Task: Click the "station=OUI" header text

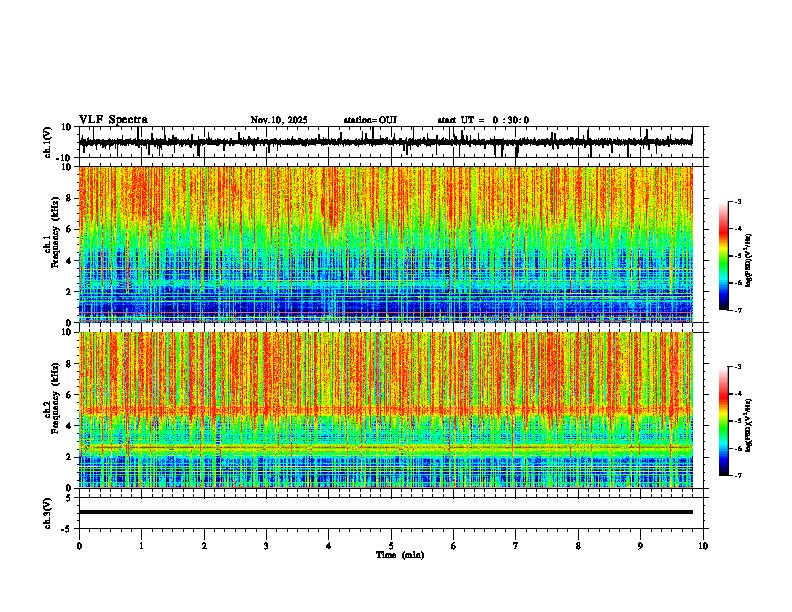Action: point(370,120)
